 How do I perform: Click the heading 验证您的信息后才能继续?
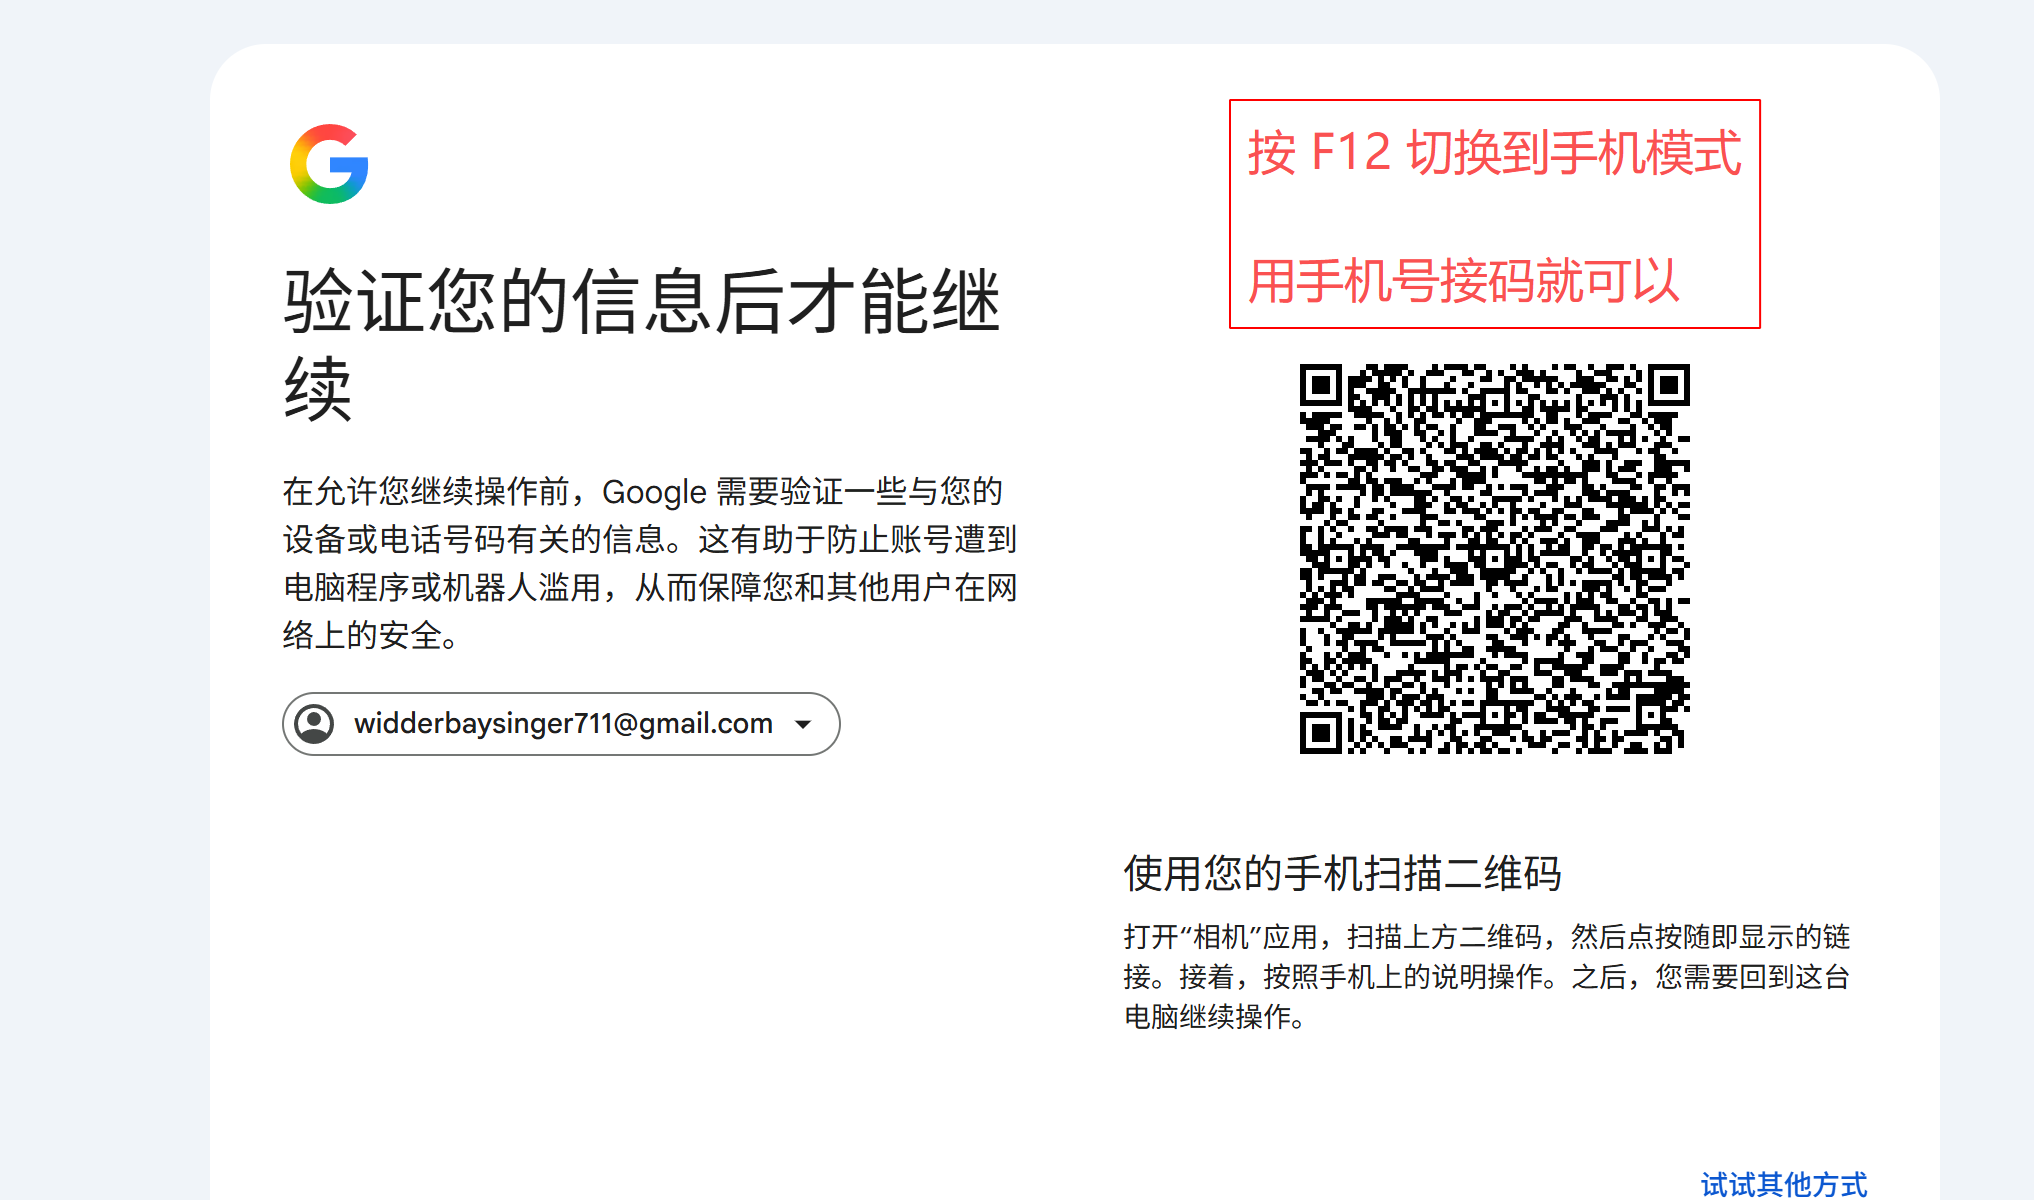pos(642,344)
